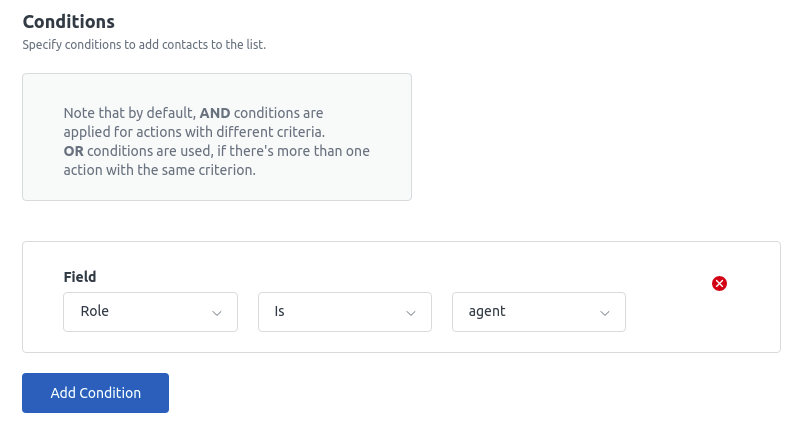Click the Add Condition button
This screenshot has height=434, width=802.
pyautogui.click(x=95, y=393)
